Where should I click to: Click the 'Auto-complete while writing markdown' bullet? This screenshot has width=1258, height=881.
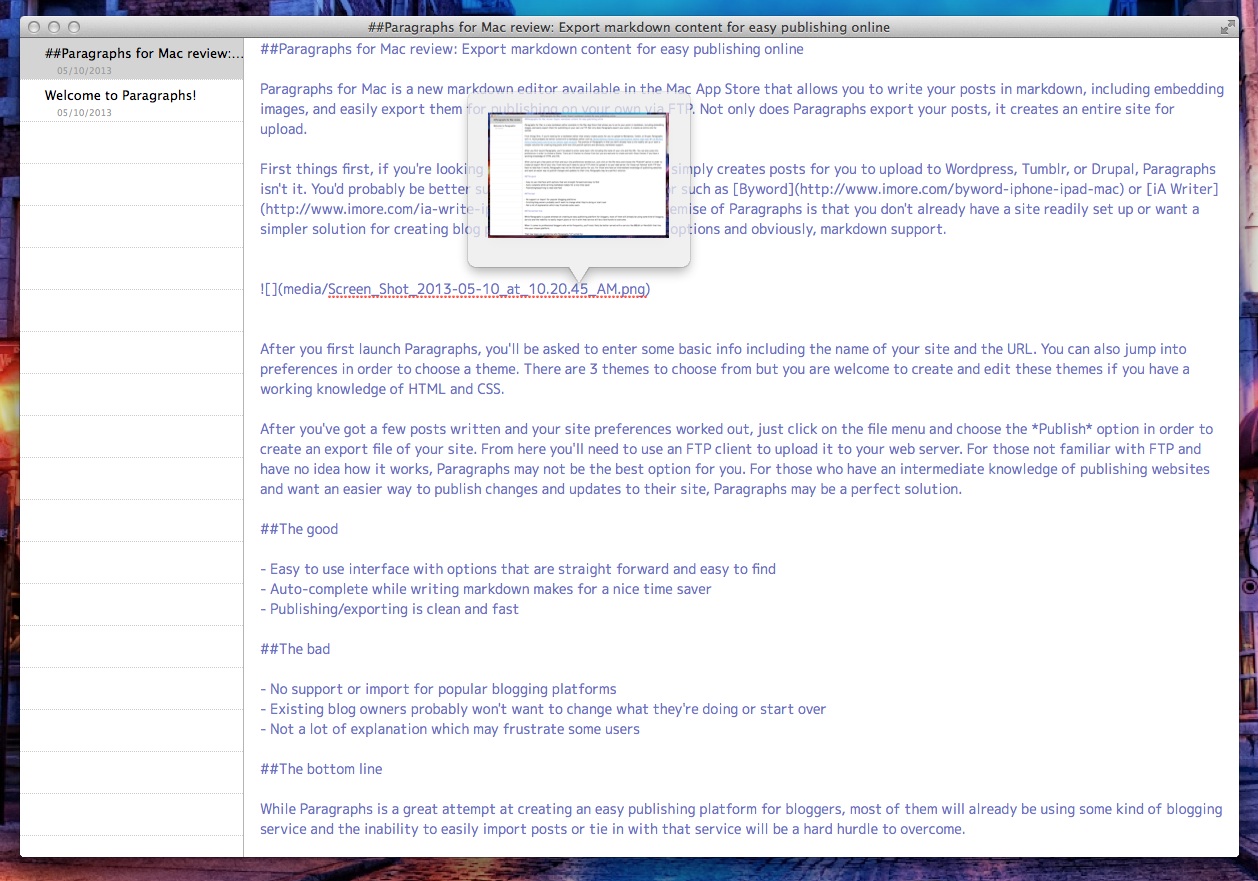point(486,589)
